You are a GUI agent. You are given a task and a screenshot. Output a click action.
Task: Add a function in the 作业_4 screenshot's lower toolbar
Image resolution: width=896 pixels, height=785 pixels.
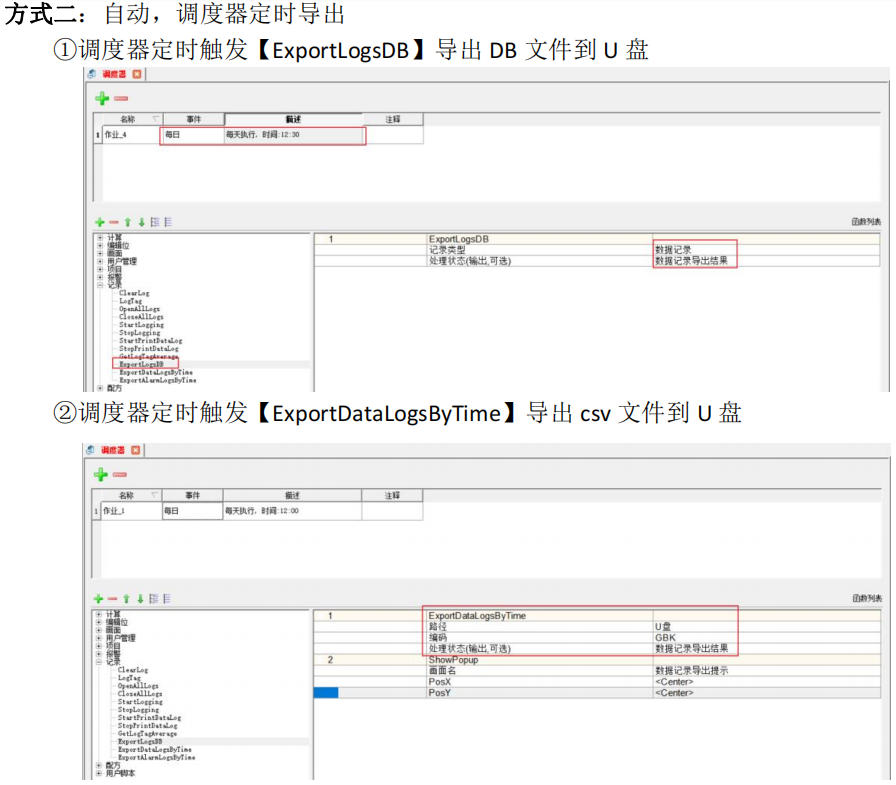coord(99,222)
